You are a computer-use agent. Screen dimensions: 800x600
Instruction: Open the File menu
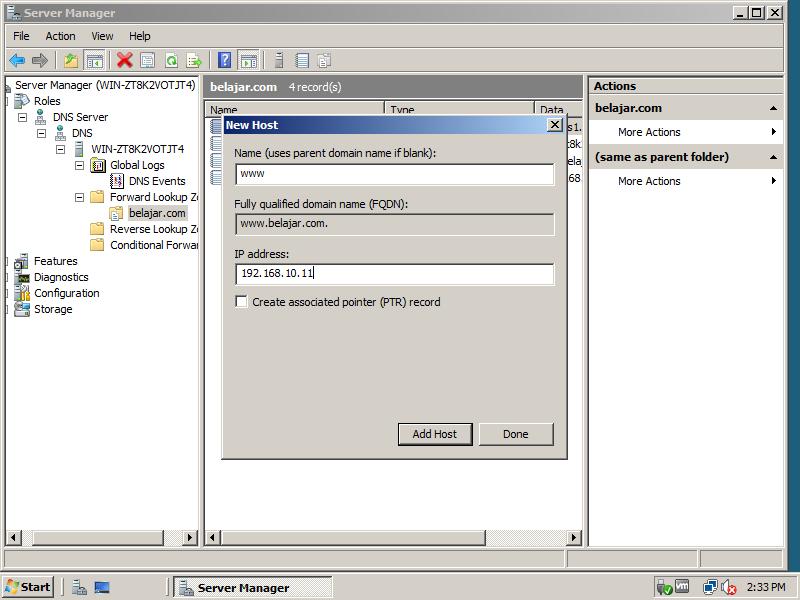click(21, 36)
